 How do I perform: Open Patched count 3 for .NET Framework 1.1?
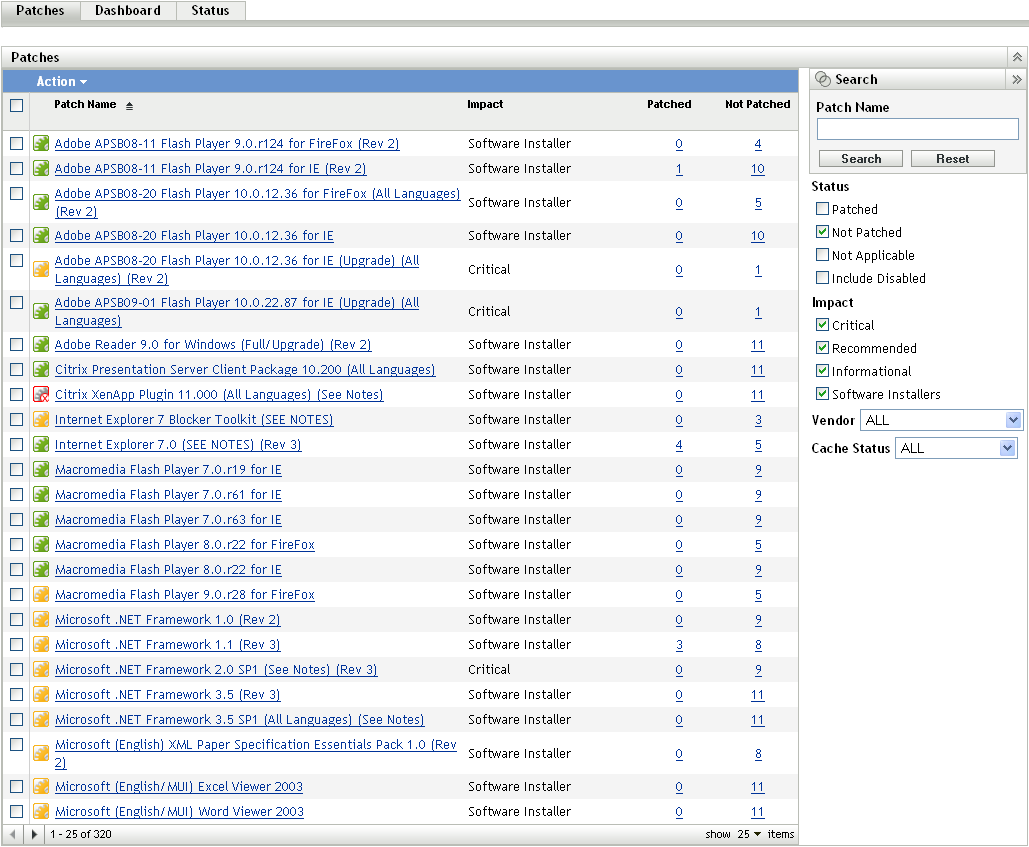click(679, 645)
